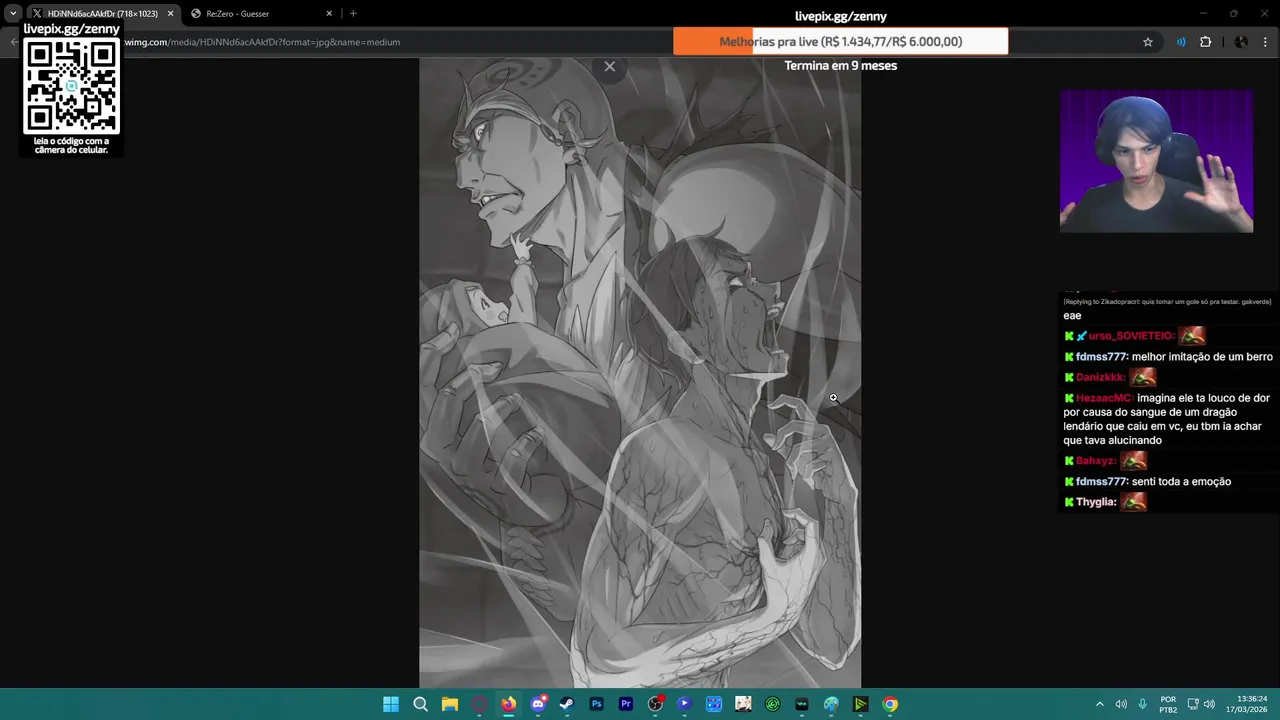This screenshot has height=720, width=1280.
Task: Click chat username Danizkkk
Action: (1101, 377)
